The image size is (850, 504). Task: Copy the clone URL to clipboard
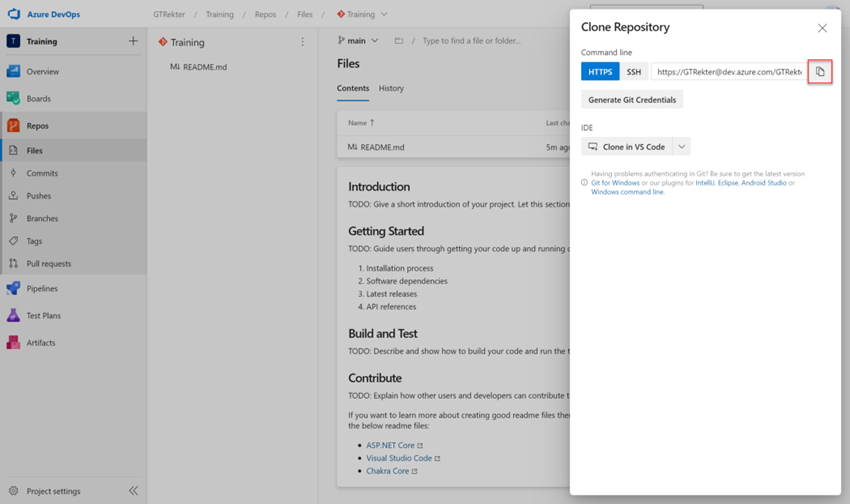coord(820,72)
